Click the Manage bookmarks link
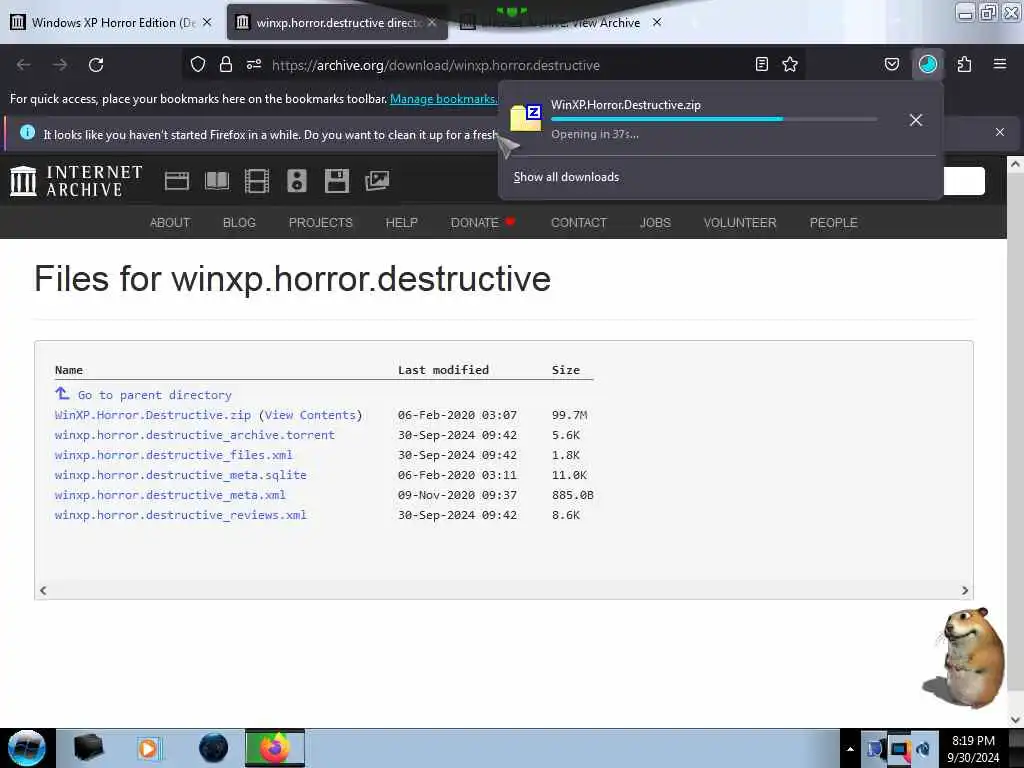 click(x=443, y=99)
